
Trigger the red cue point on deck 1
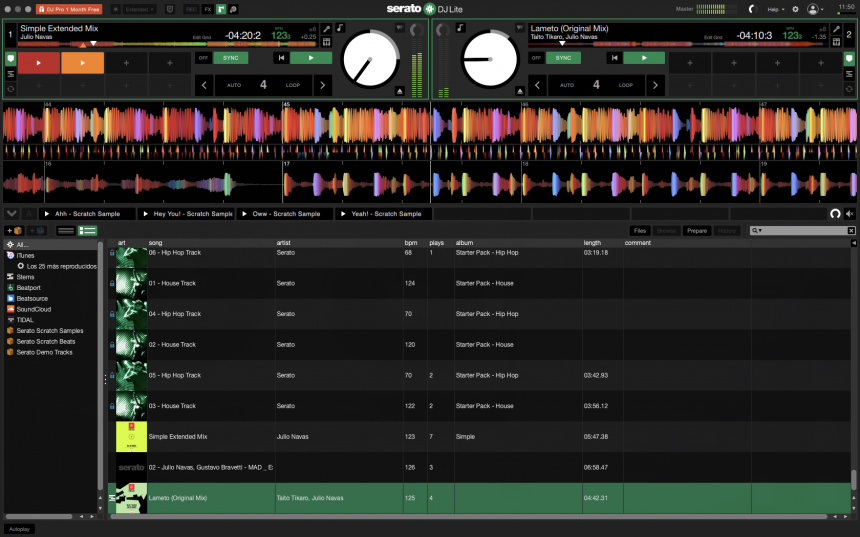pyautogui.click(x=39, y=63)
